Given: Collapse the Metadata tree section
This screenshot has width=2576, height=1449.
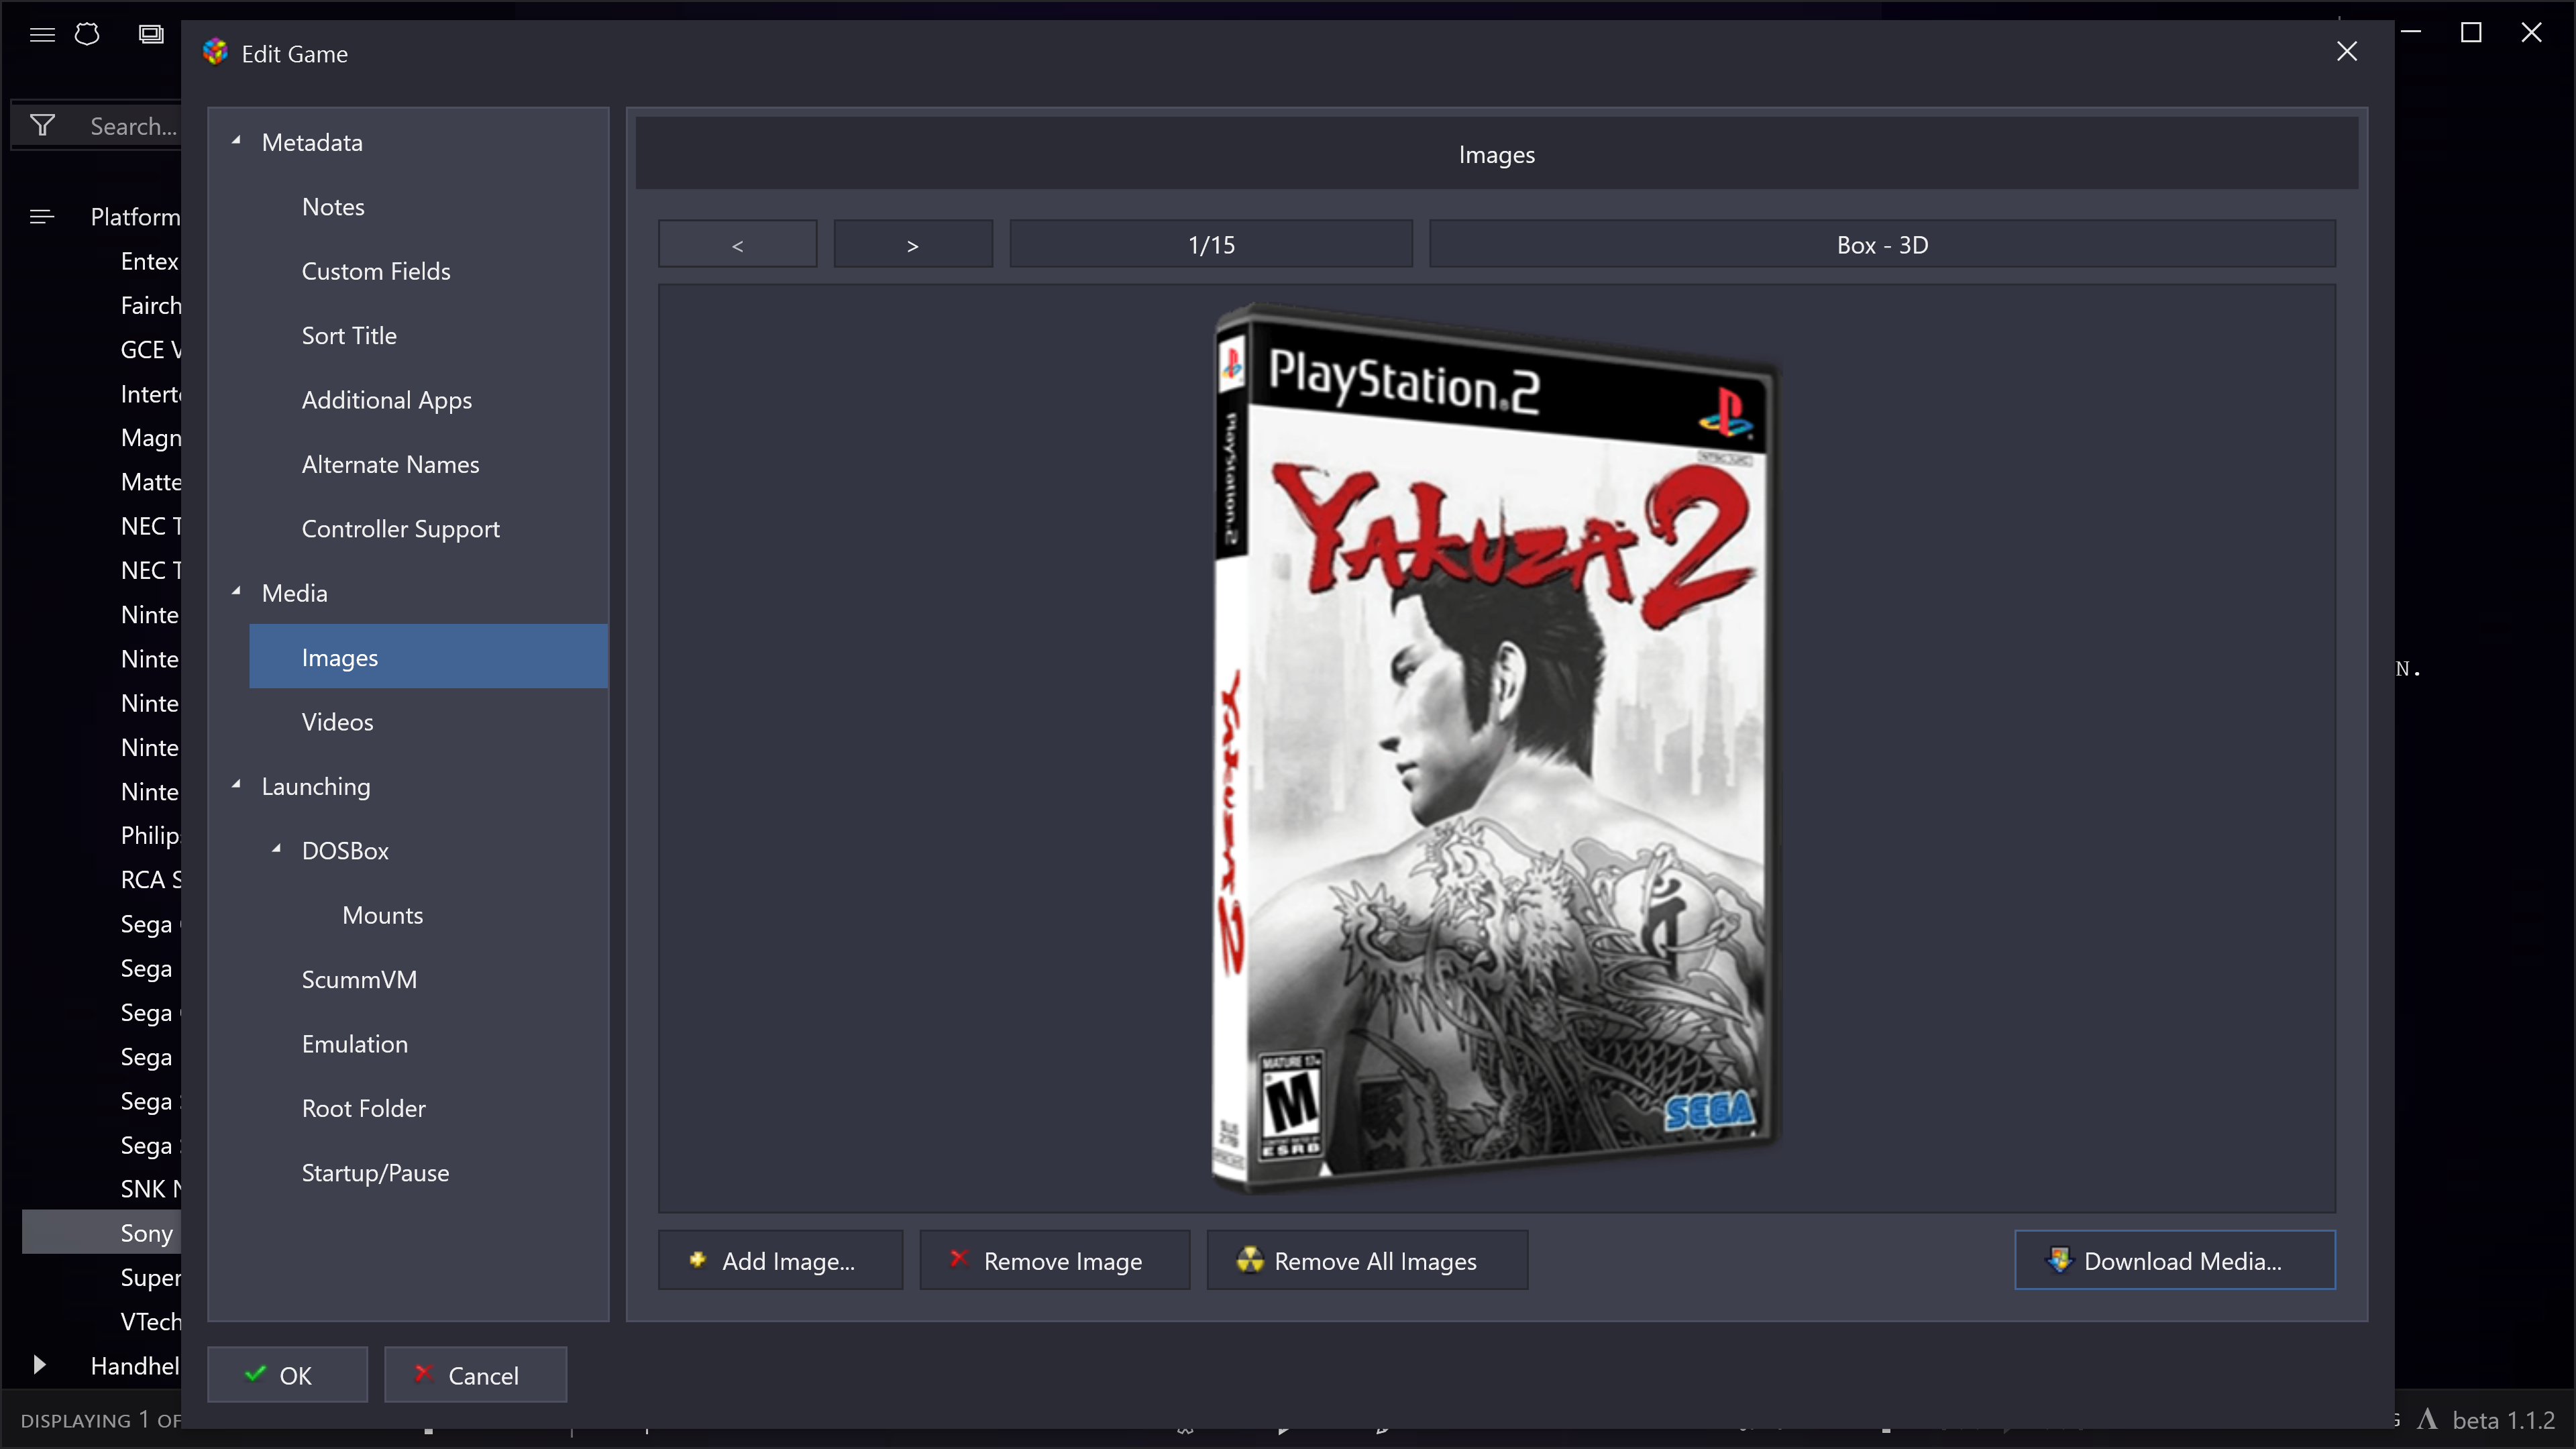Looking at the screenshot, I should click(x=237, y=141).
